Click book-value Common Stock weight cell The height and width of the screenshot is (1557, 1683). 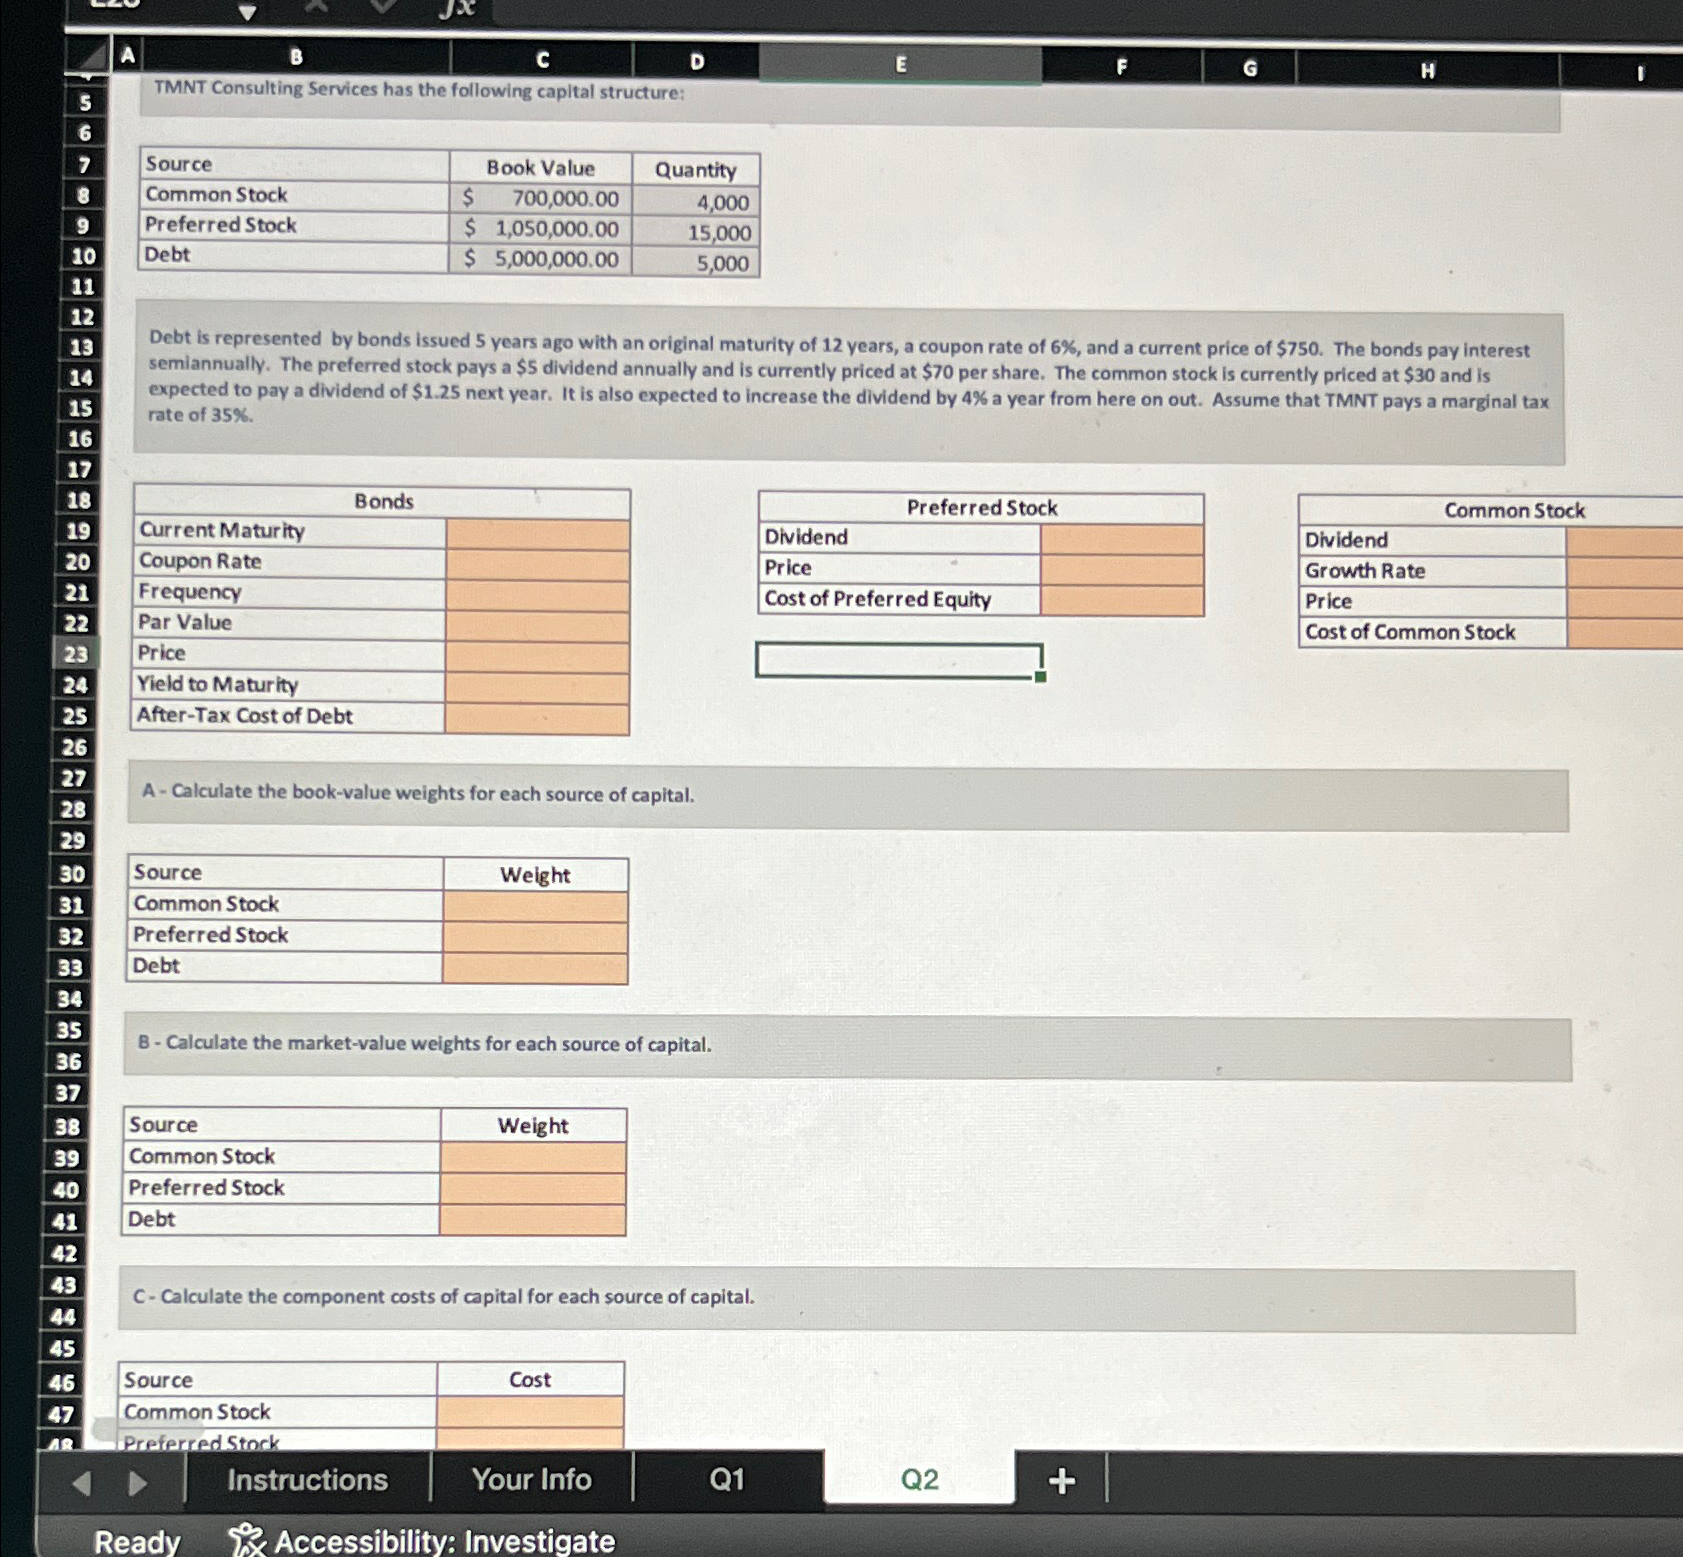pos(535,907)
